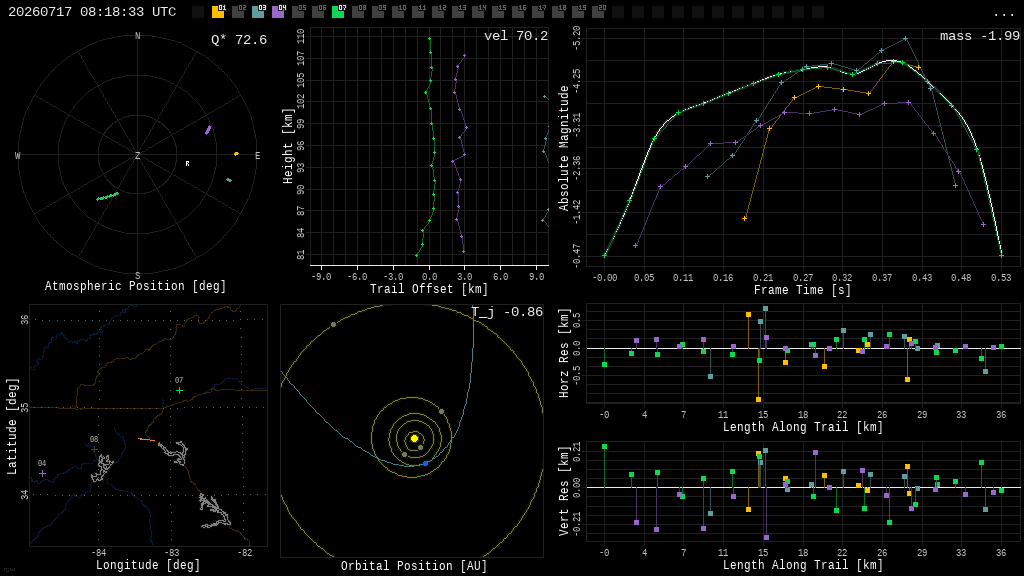Enable the grey station 02 box
Screen dimensions: 1024x576
(x=238, y=12)
